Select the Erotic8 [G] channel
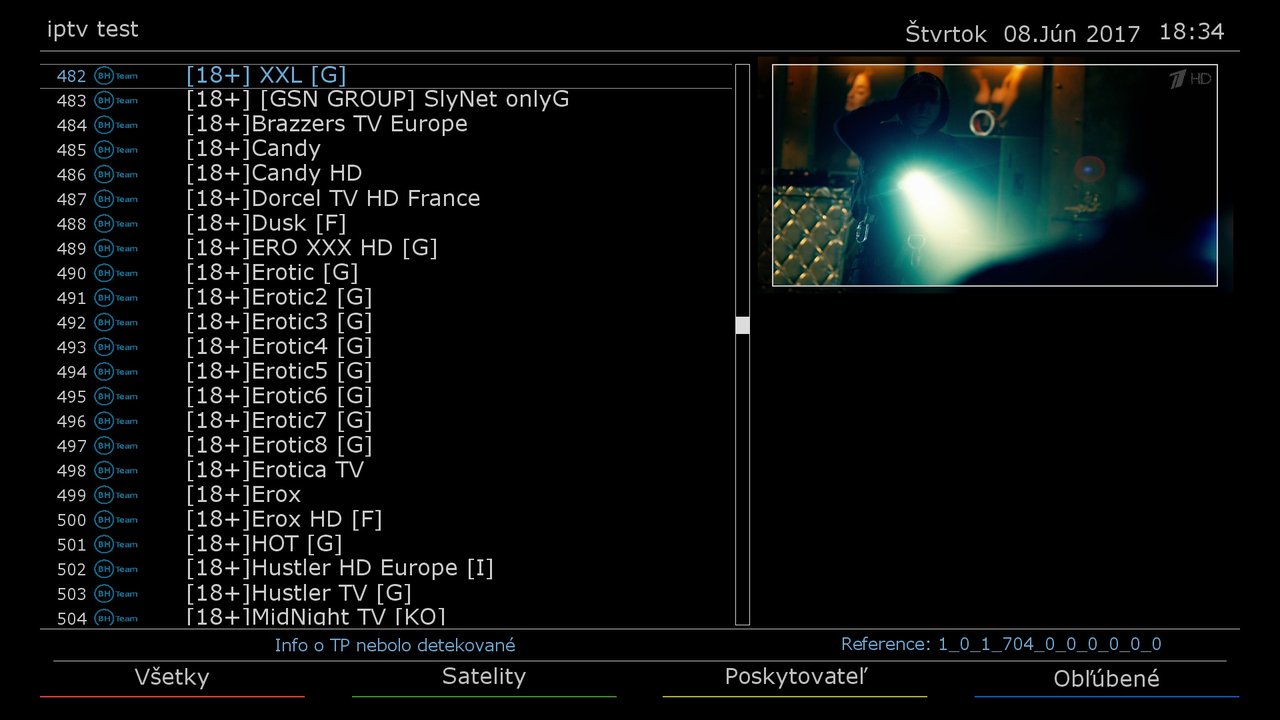1280x720 pixels. 279,446
